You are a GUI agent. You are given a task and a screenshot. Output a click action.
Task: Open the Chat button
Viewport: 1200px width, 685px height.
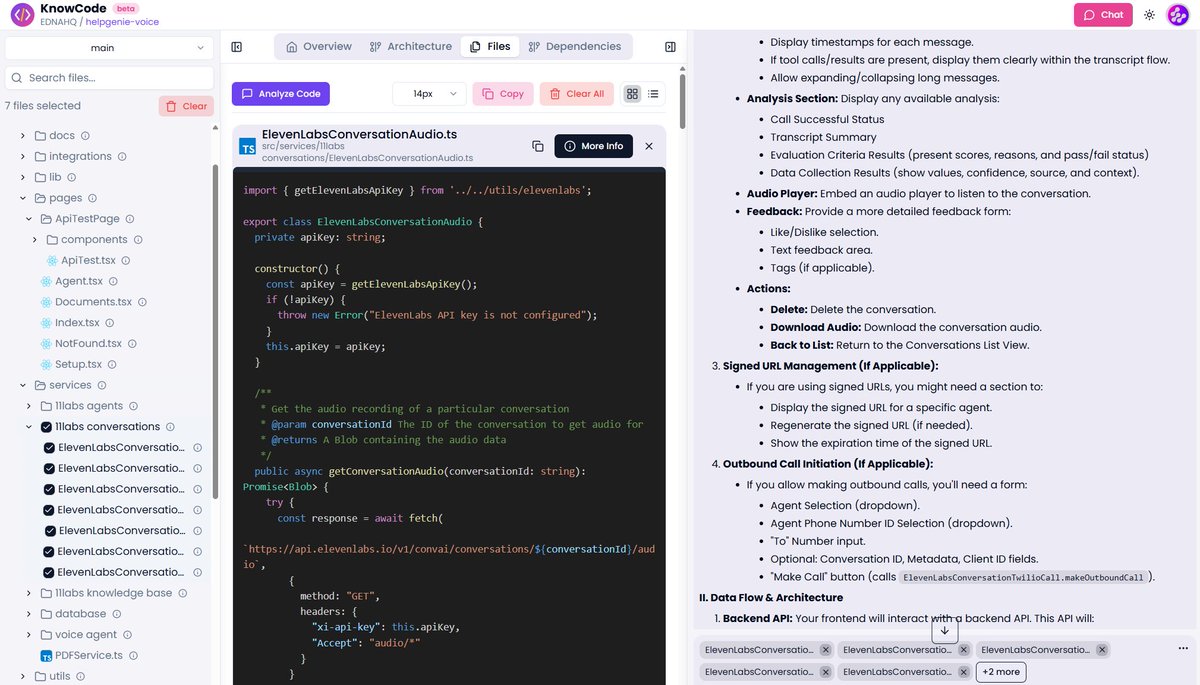coord(1103,15)
